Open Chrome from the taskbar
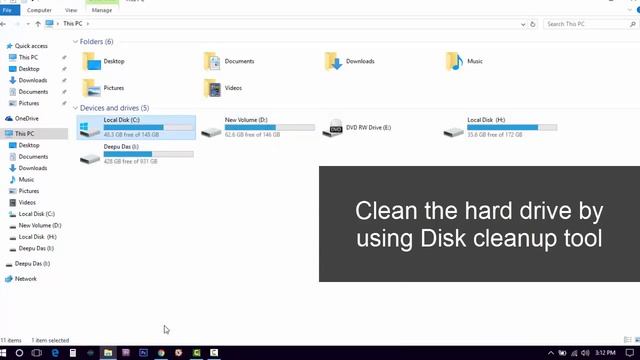The image size is (640, 360). [x=161, y=353]
